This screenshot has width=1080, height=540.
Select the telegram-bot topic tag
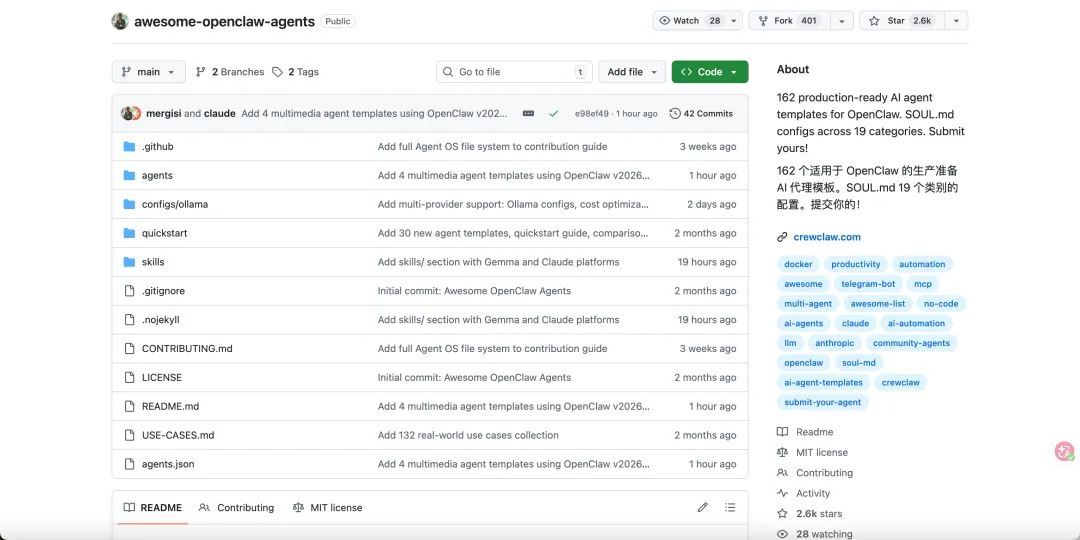(868, 284)
